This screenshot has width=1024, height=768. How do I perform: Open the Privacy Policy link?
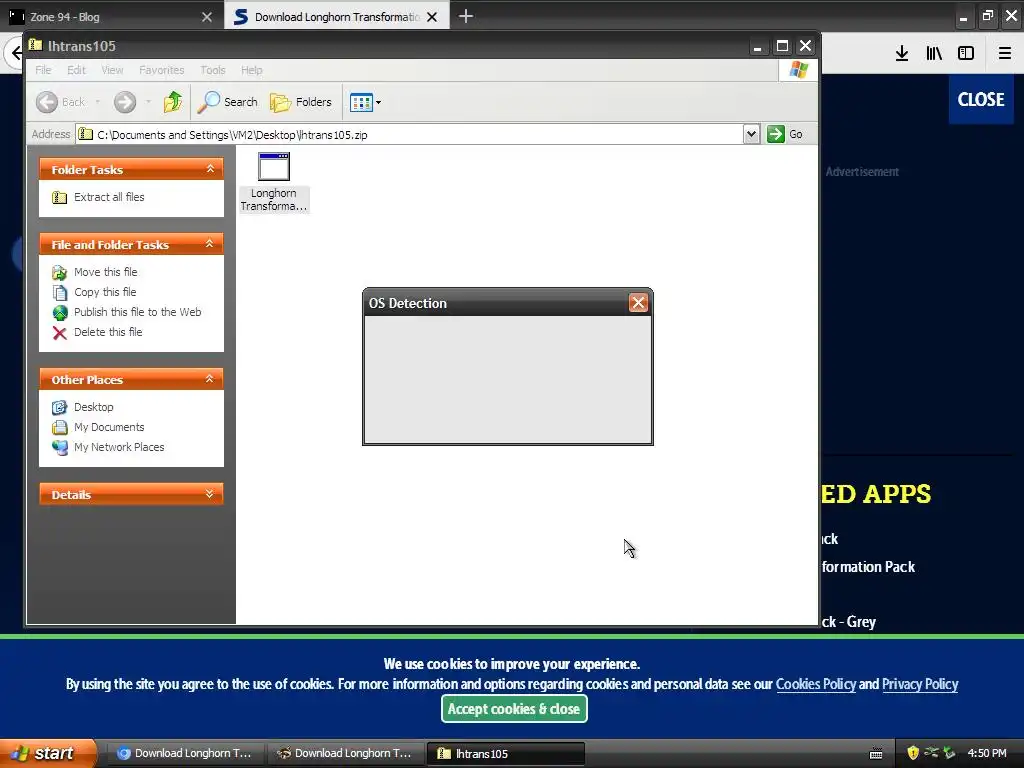pyautogui.click(x=920, y=684)
